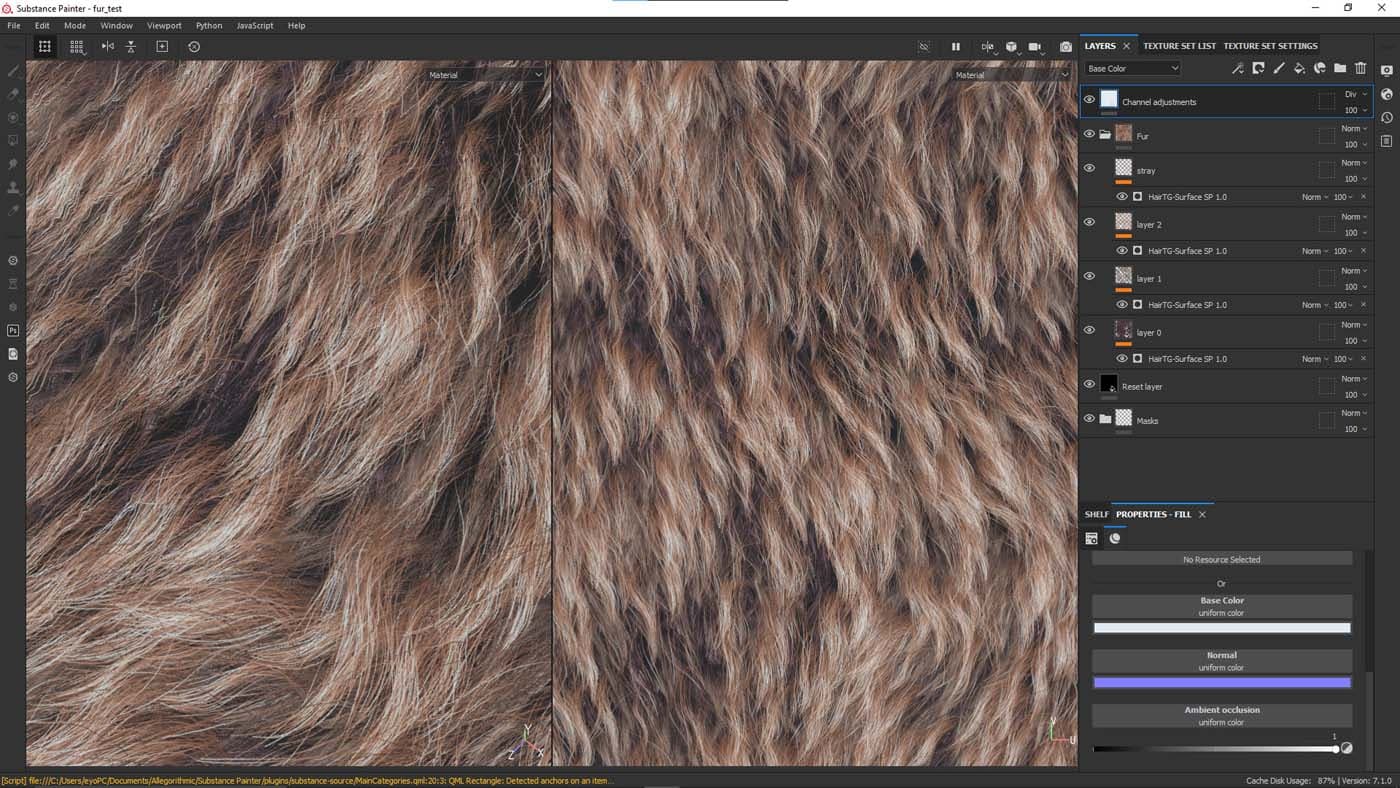Take a viewport screenshot with camera icon
Viewport: 1400px width, 788px height.
pos(1065,46)
